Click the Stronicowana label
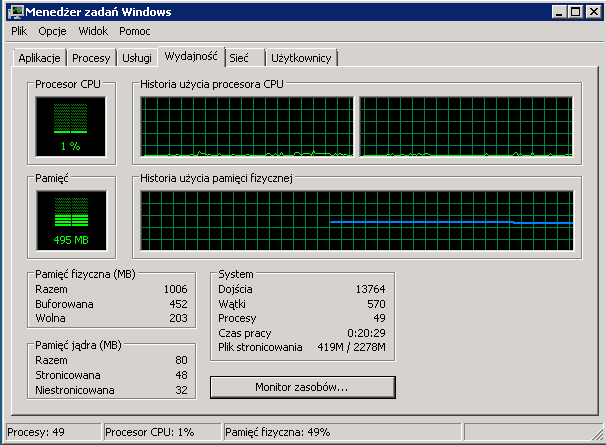 pos(68,375)
